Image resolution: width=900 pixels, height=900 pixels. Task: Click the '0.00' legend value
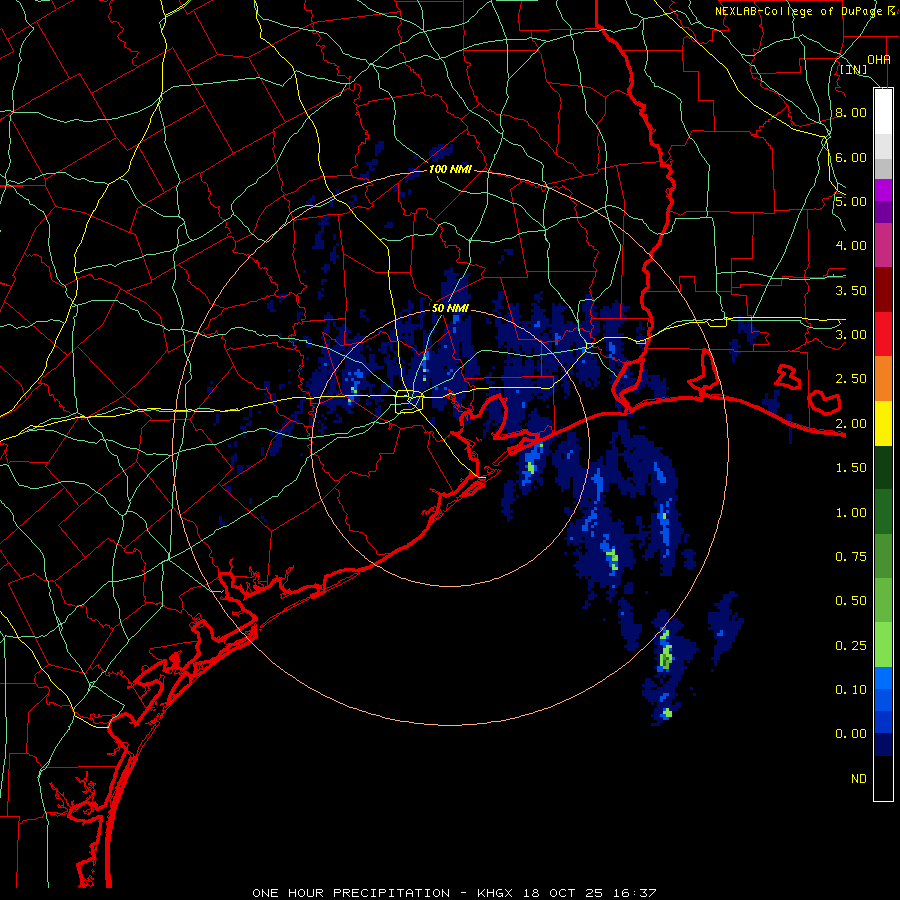851,734
